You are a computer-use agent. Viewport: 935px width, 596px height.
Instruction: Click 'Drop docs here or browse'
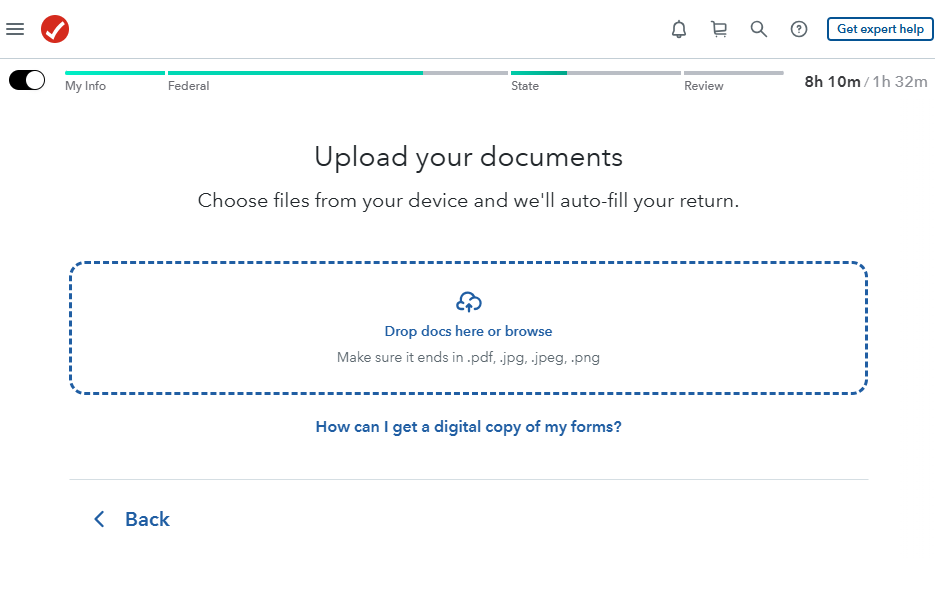tap(468, 331)
